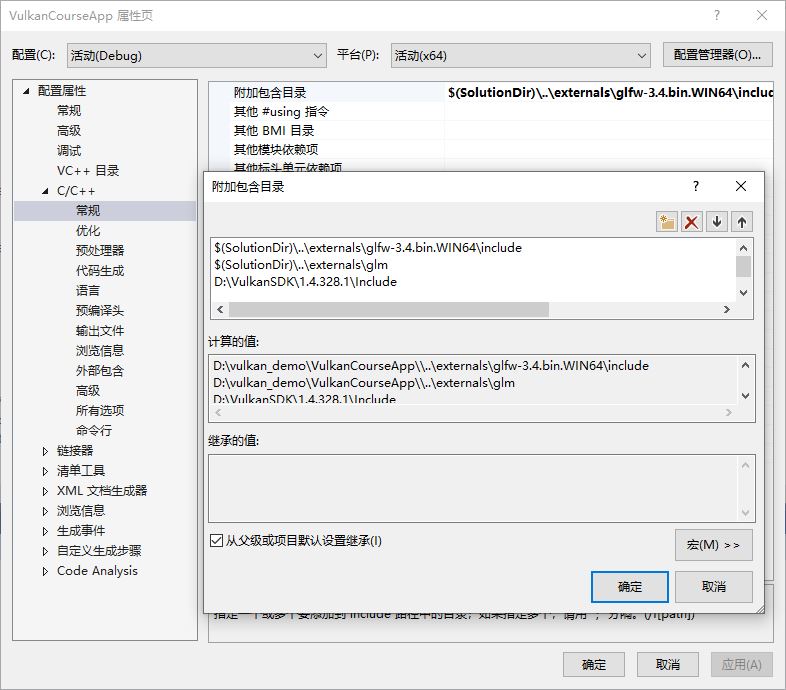Screen dimensions: 786x690
Task: Click 确定 in 附加包含目录 dialog
Action: point(630,587)
